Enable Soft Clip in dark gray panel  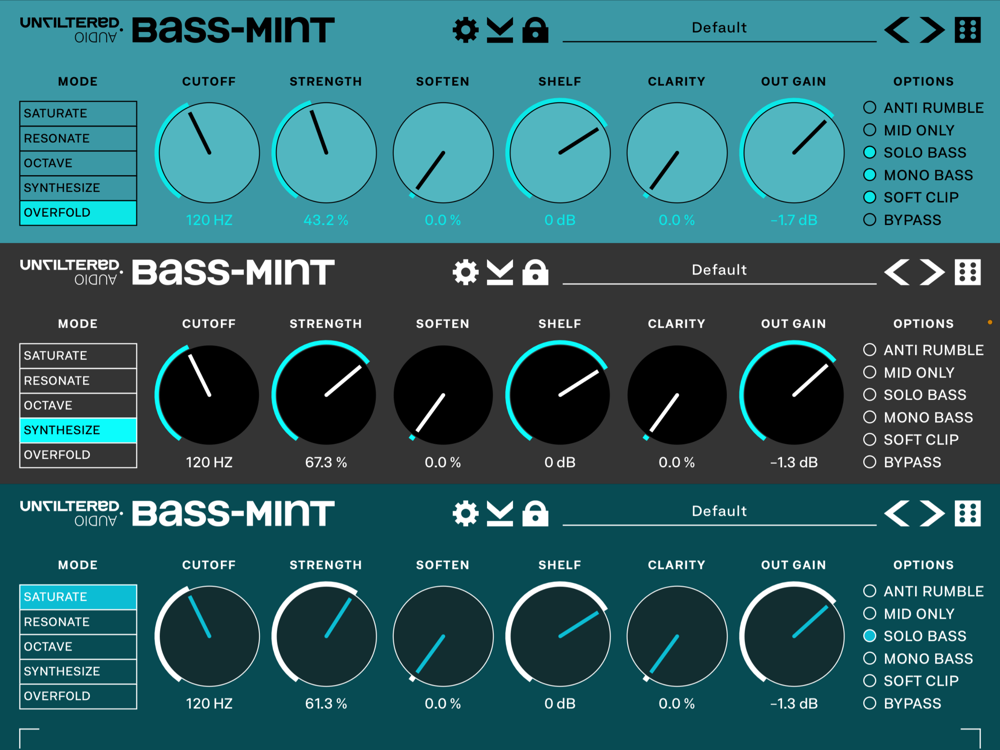869,439
